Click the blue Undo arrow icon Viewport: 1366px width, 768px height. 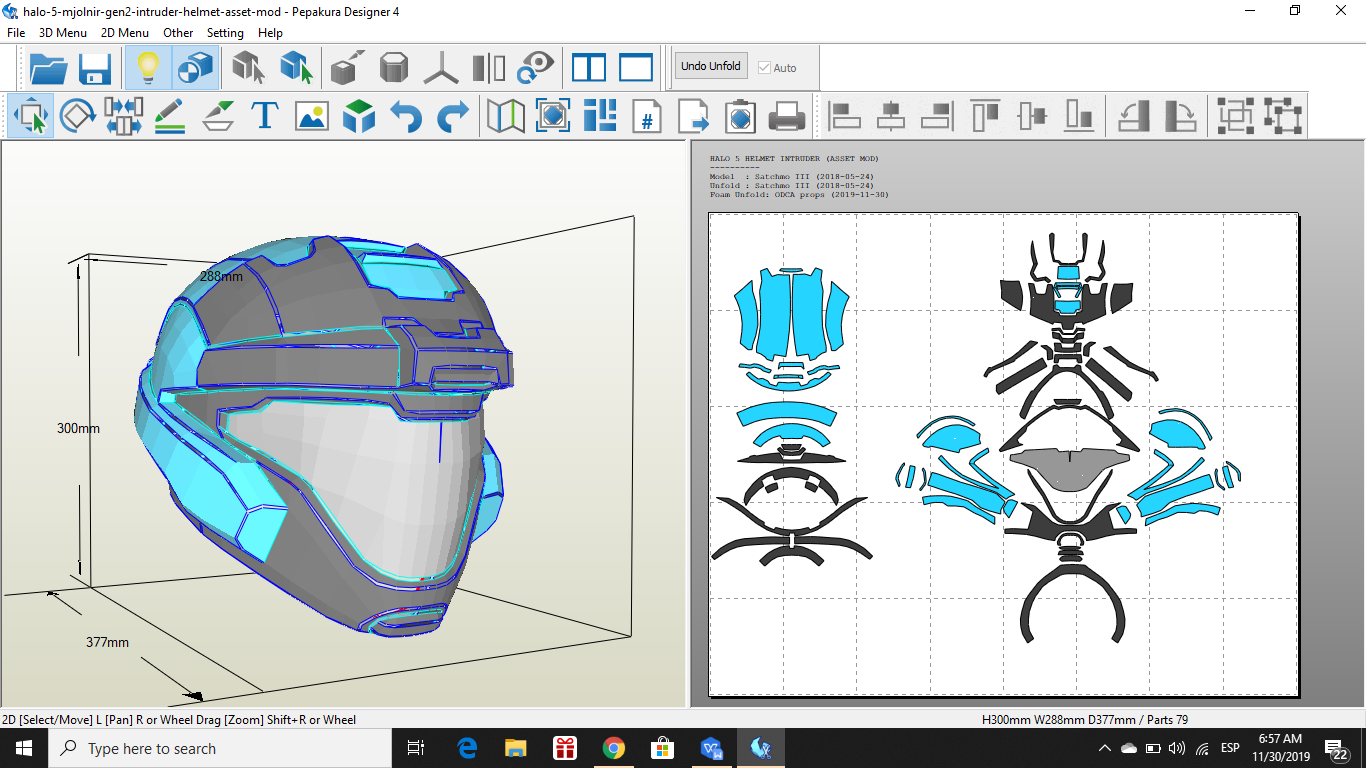(x=406, y=116)
